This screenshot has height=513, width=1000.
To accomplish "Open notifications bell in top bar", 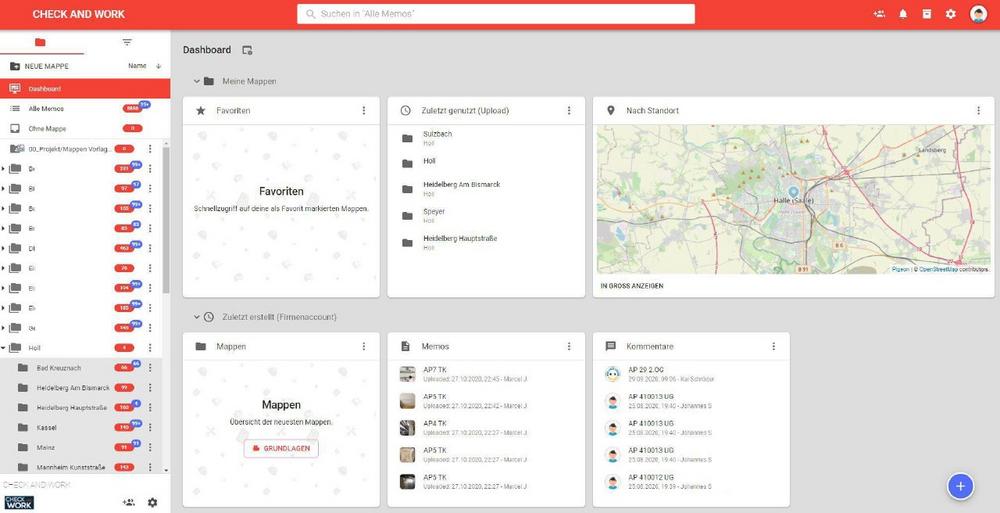I will [x=903, y=14].
